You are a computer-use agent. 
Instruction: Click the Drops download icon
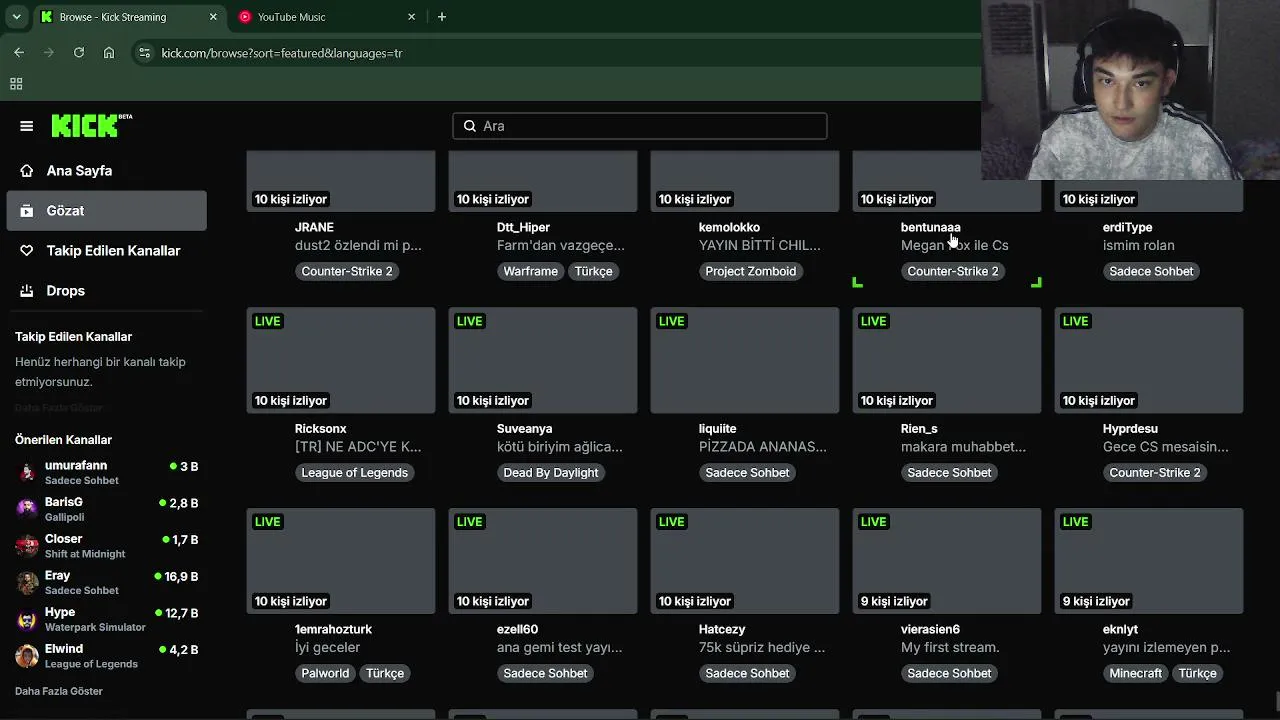[x=27, y=291]
